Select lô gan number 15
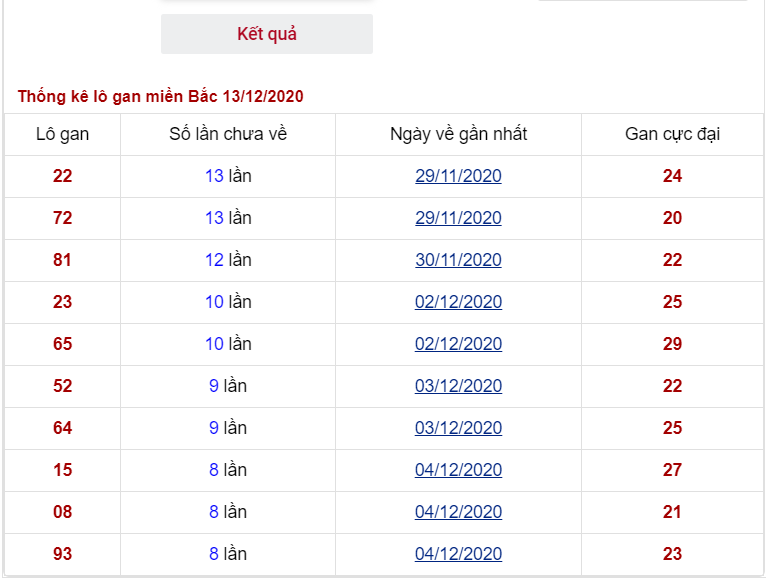Image resolution: width=766 pixels, height=579 pixels. (63, 470)
